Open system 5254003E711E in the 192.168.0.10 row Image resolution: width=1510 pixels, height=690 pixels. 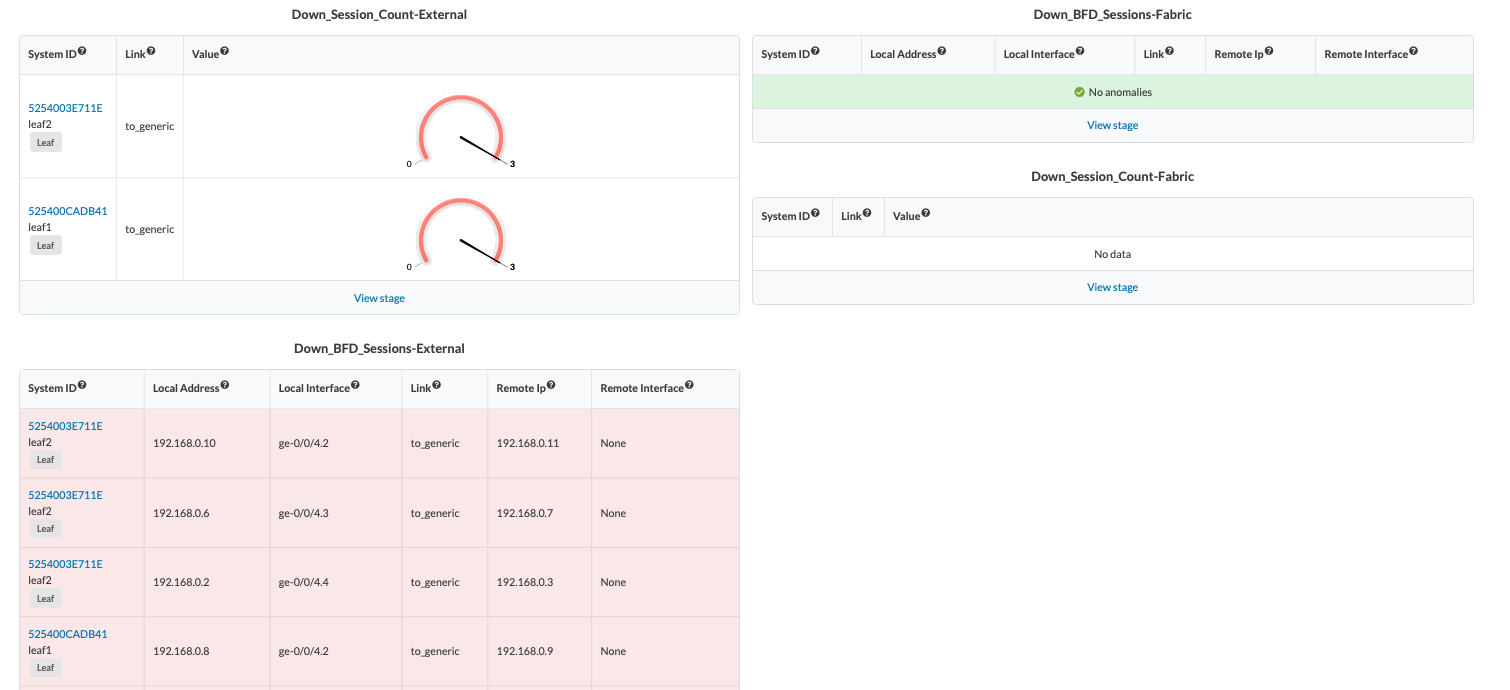(x=65, y=426)
